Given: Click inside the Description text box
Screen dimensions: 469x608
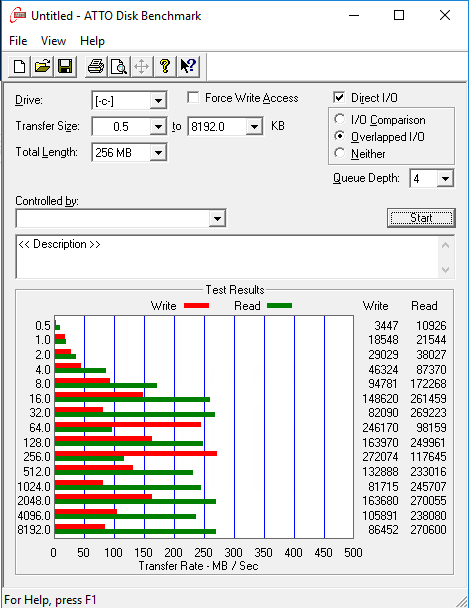Looking at the screenshot, I should point(228,257).
